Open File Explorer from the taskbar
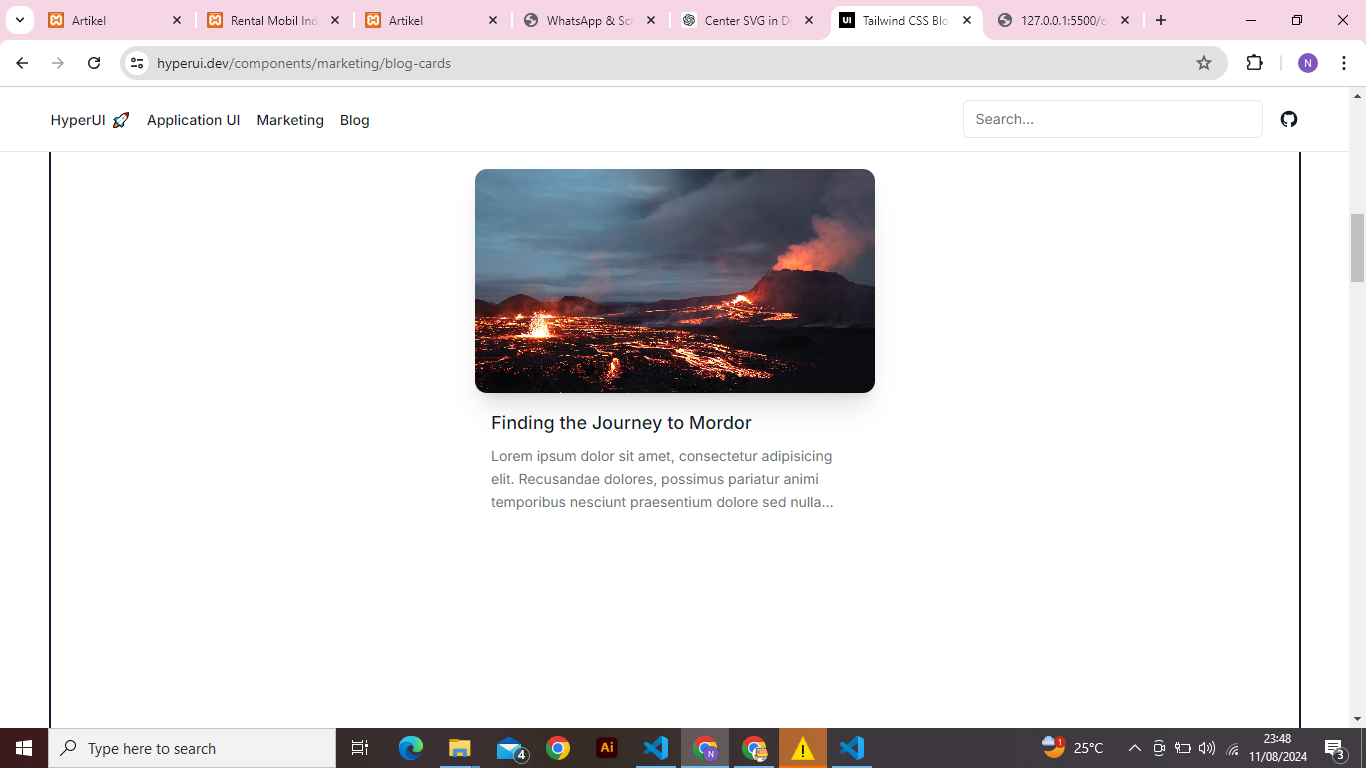The width and height of the screenshot is (1366, 768). tap(459, 748)
